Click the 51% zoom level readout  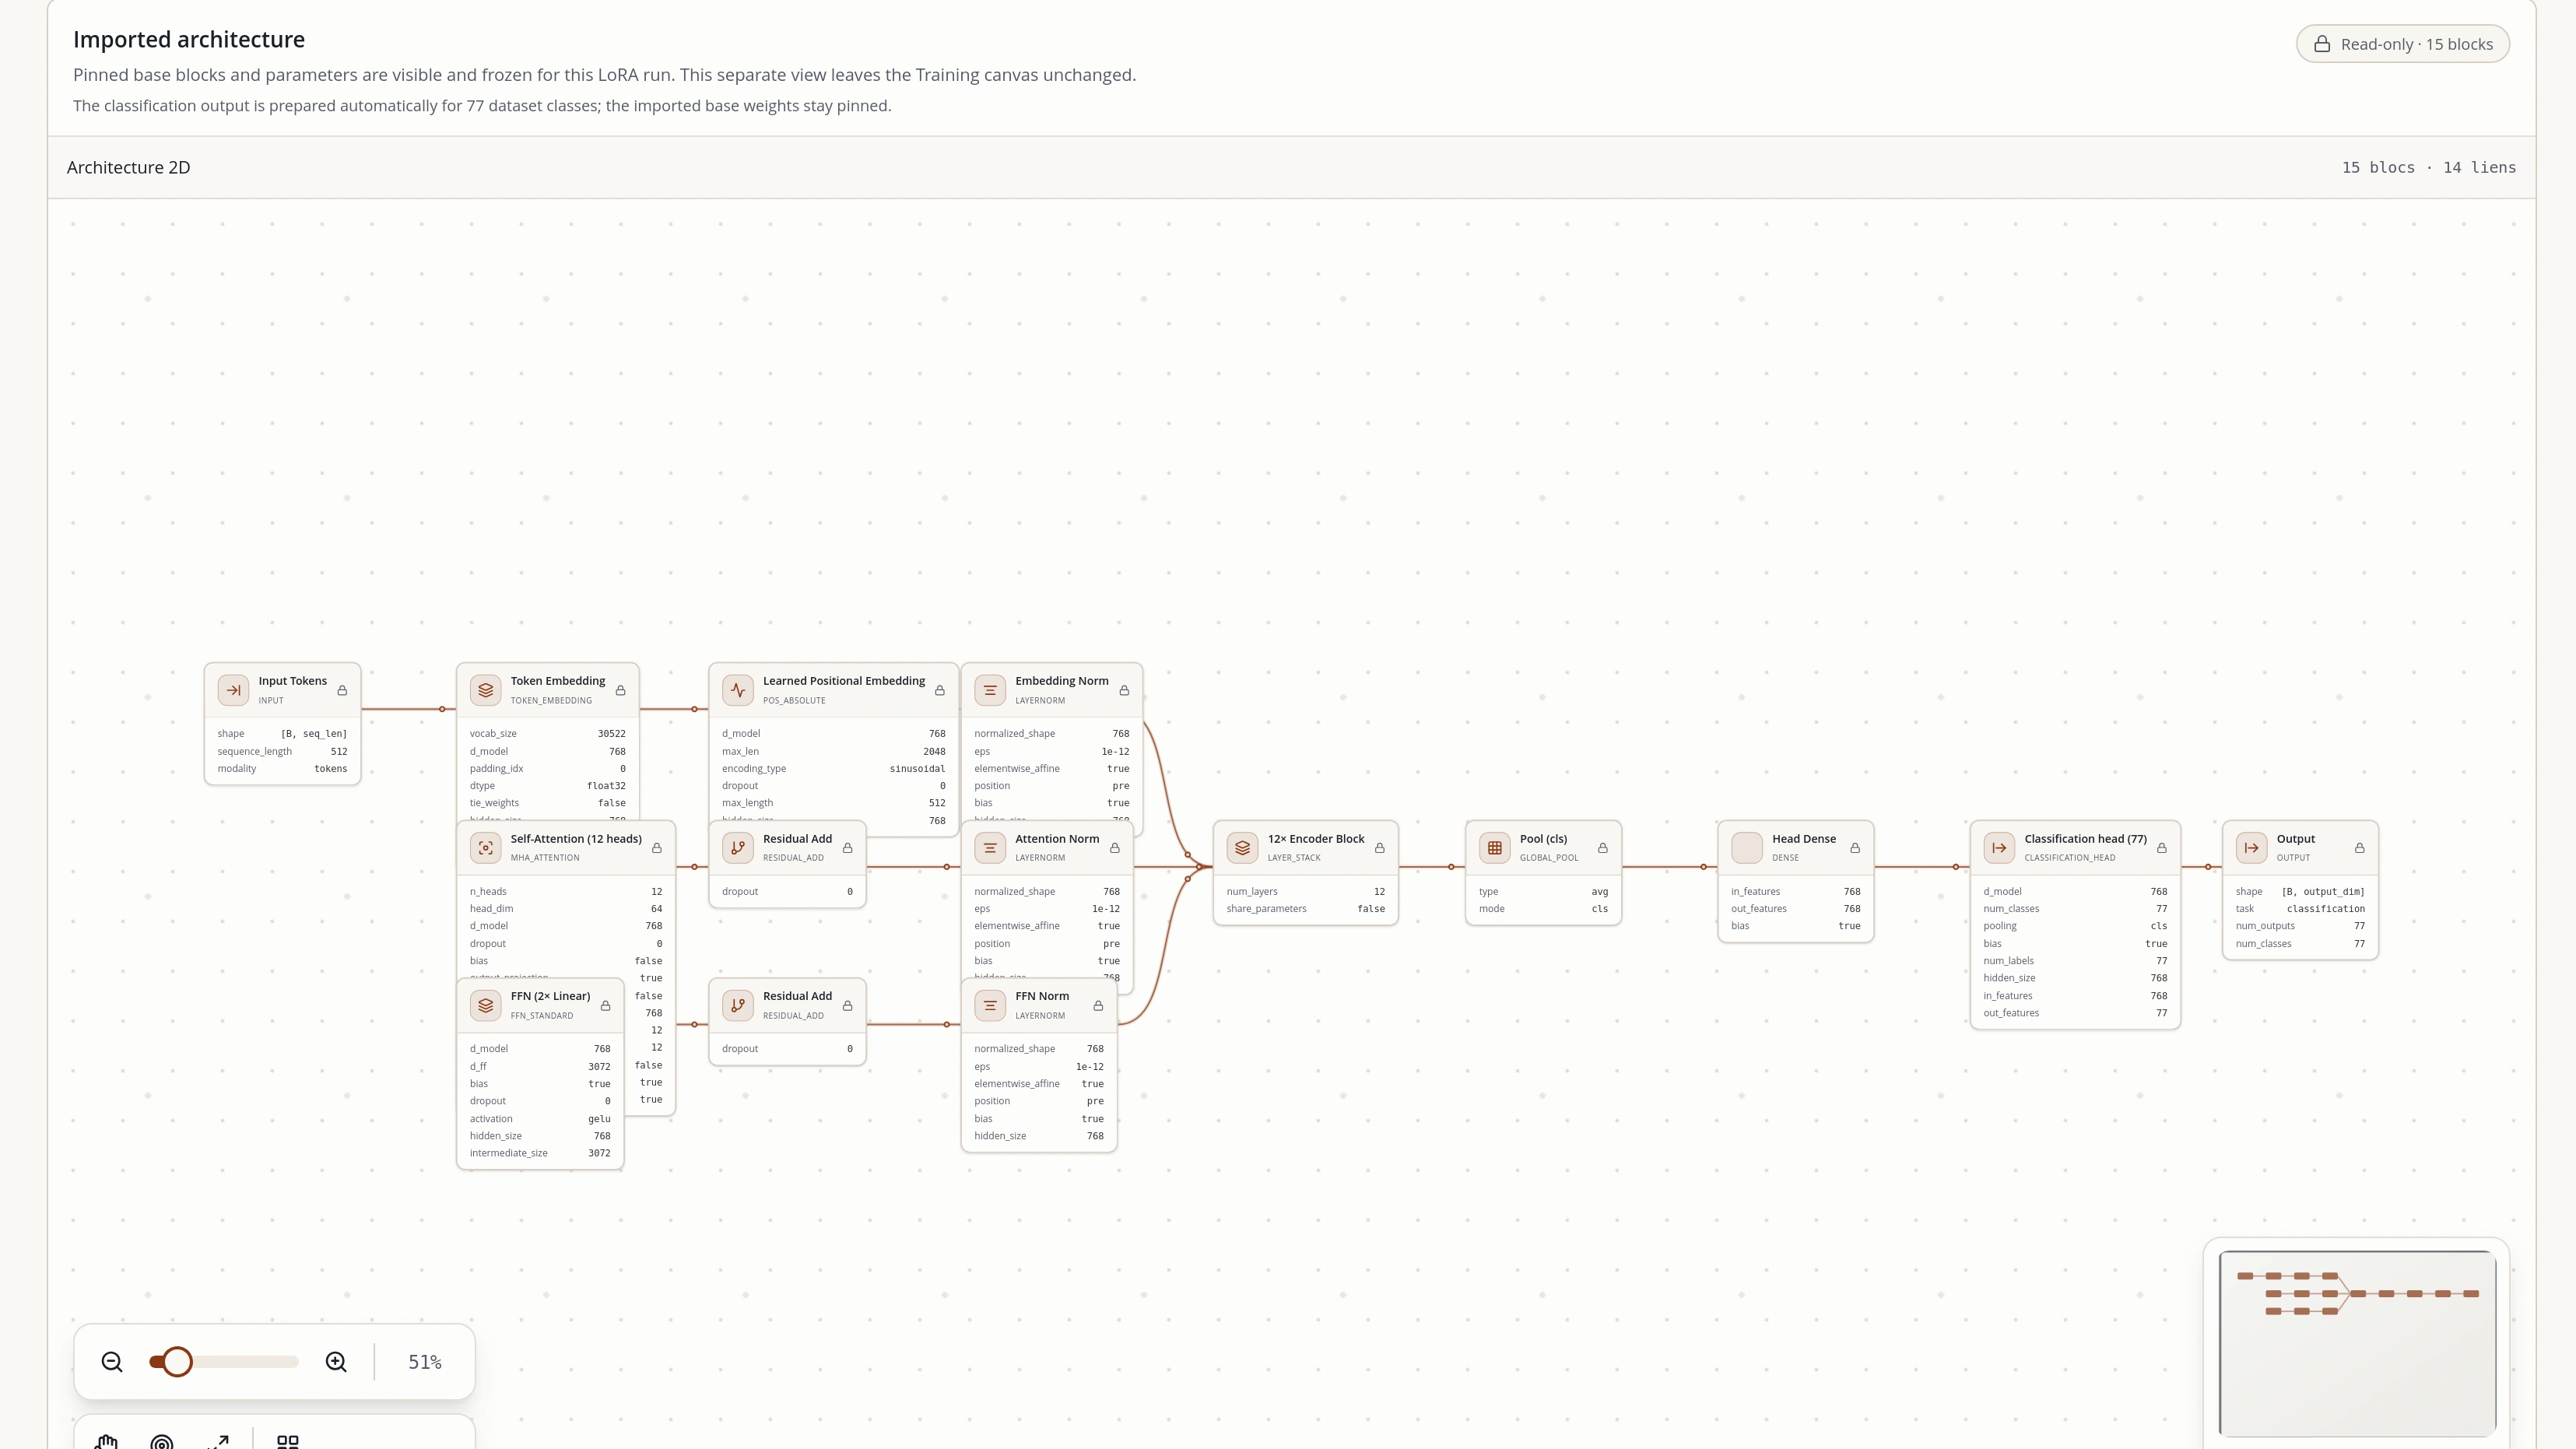[425, 1362]
